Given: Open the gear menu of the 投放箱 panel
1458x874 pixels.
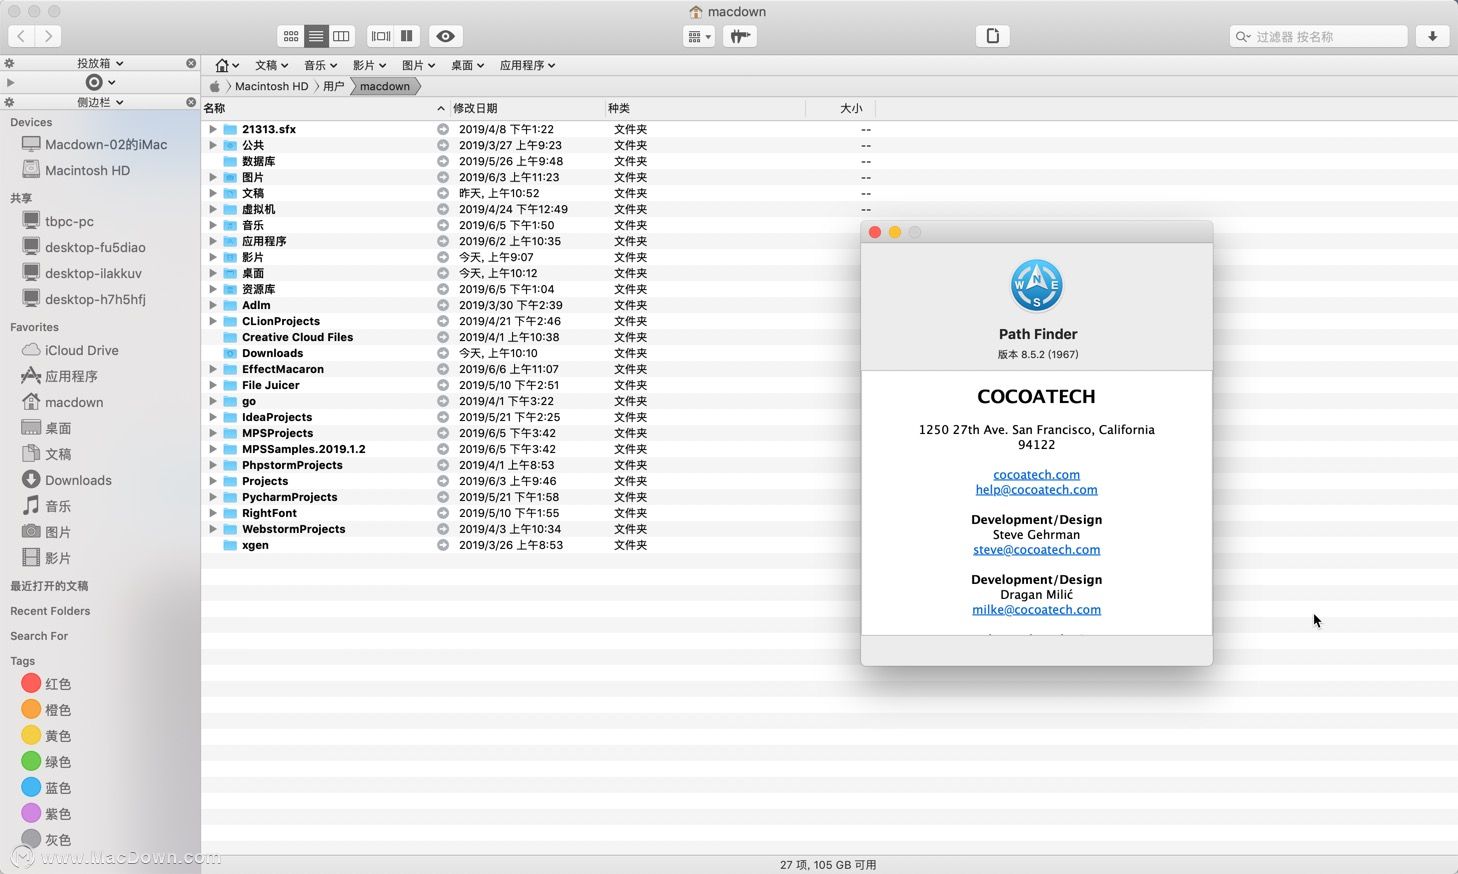Looking at the screenshot, I should 9,63.
